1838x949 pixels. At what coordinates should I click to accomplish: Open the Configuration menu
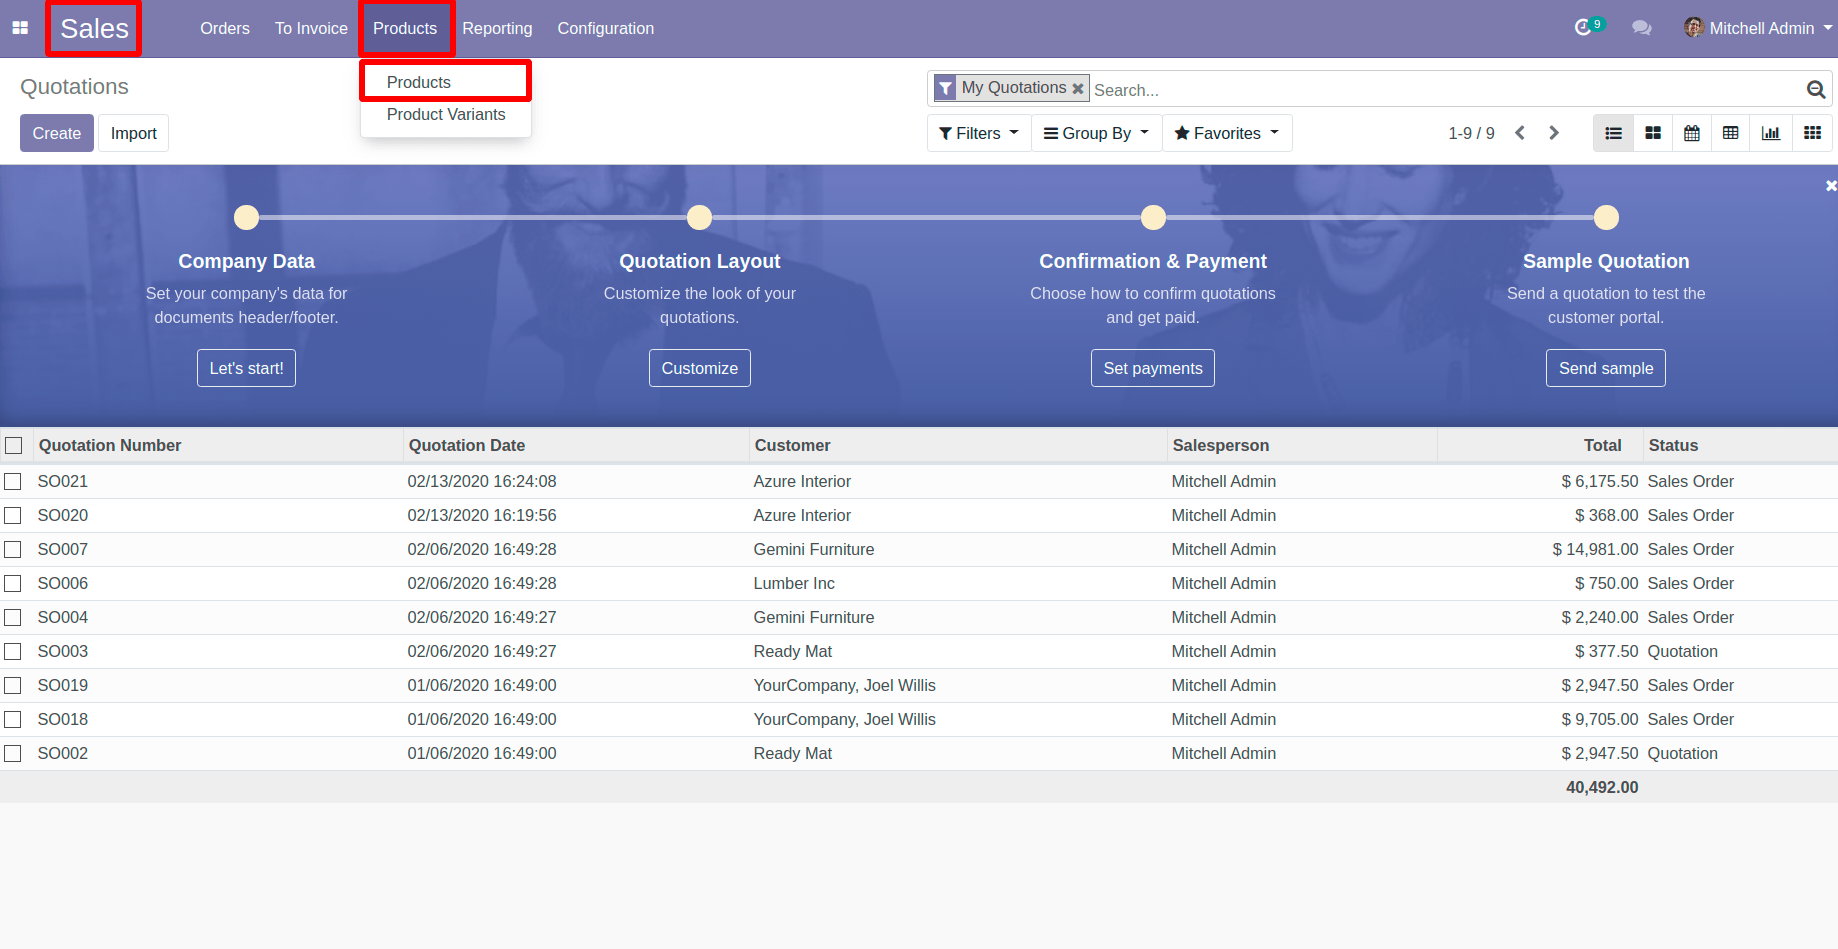pyautogui.click(x=605, y=28)
